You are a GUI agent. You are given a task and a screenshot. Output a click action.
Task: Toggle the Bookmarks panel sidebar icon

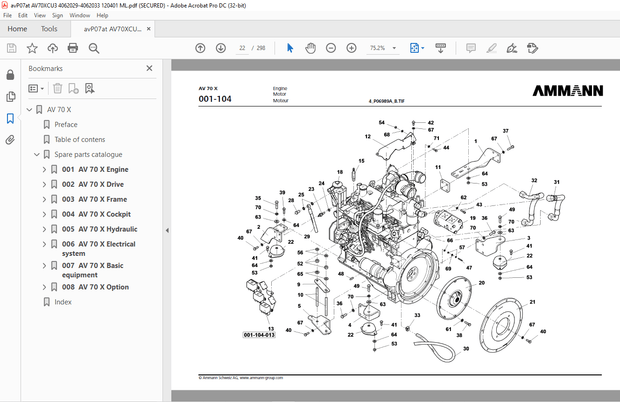click(10, 118)
